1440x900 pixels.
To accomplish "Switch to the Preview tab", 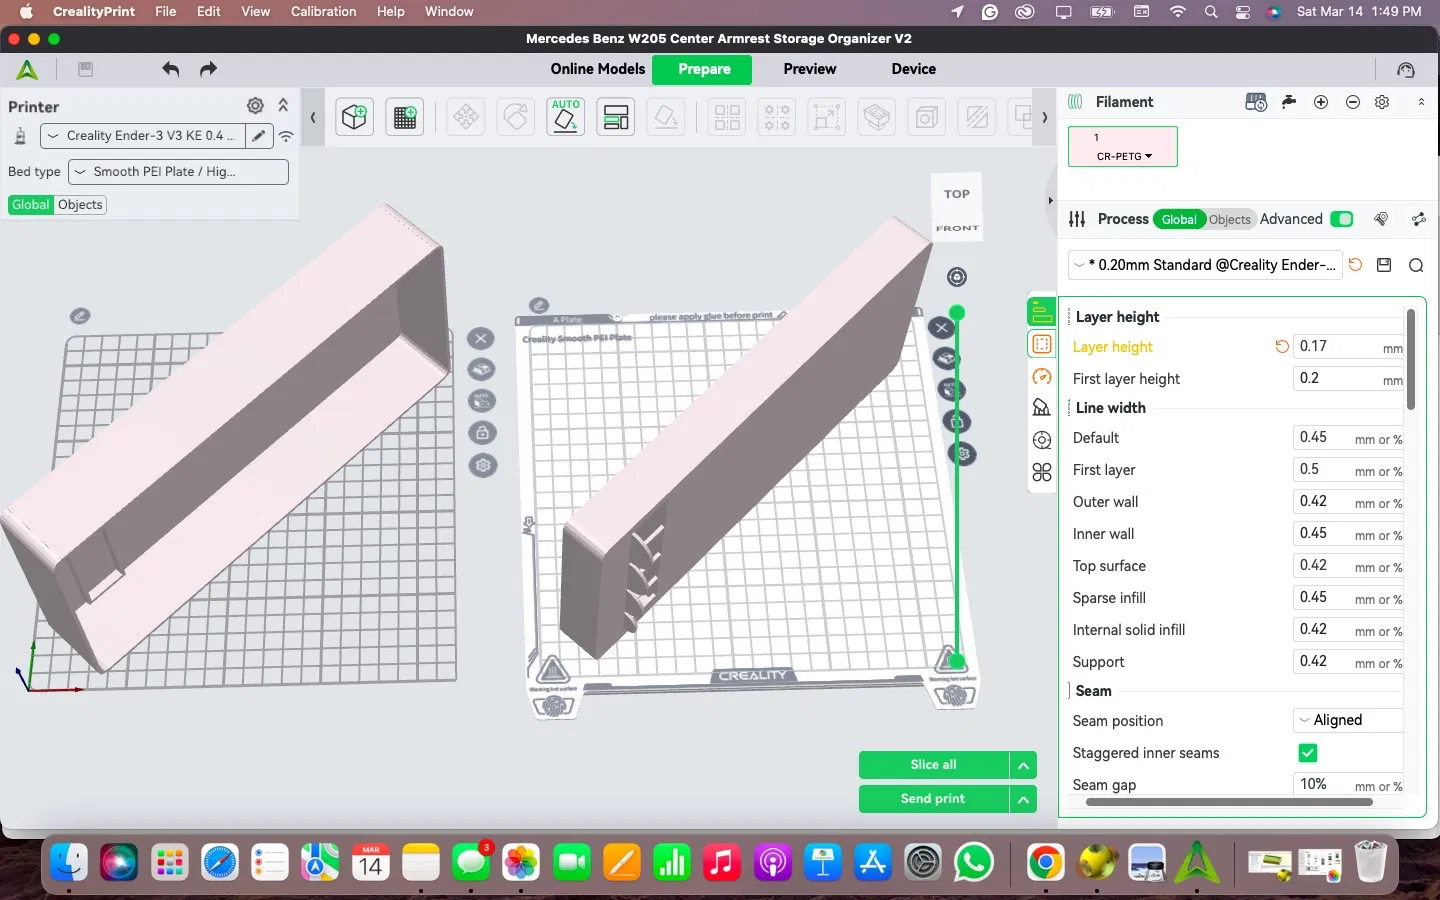I will coord(810,69).
